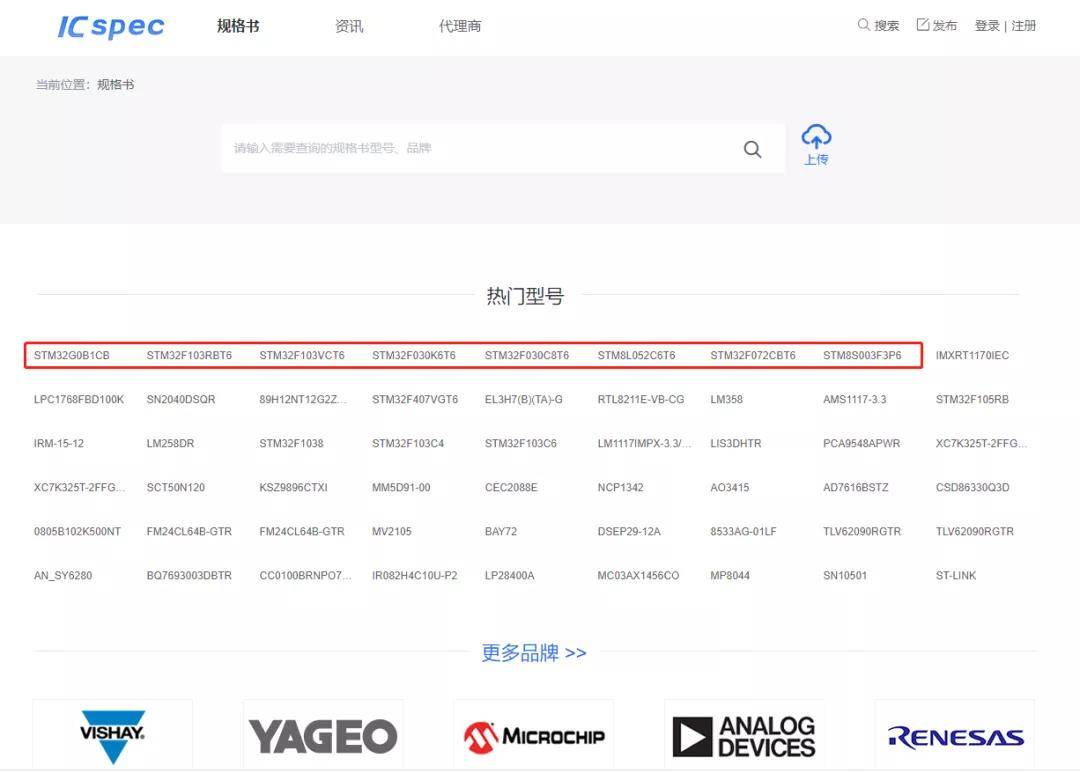Viewport: 1080px width, 773px height.
Task: Switch to the 代理商 navigation tab
Action: click(460, 27)
